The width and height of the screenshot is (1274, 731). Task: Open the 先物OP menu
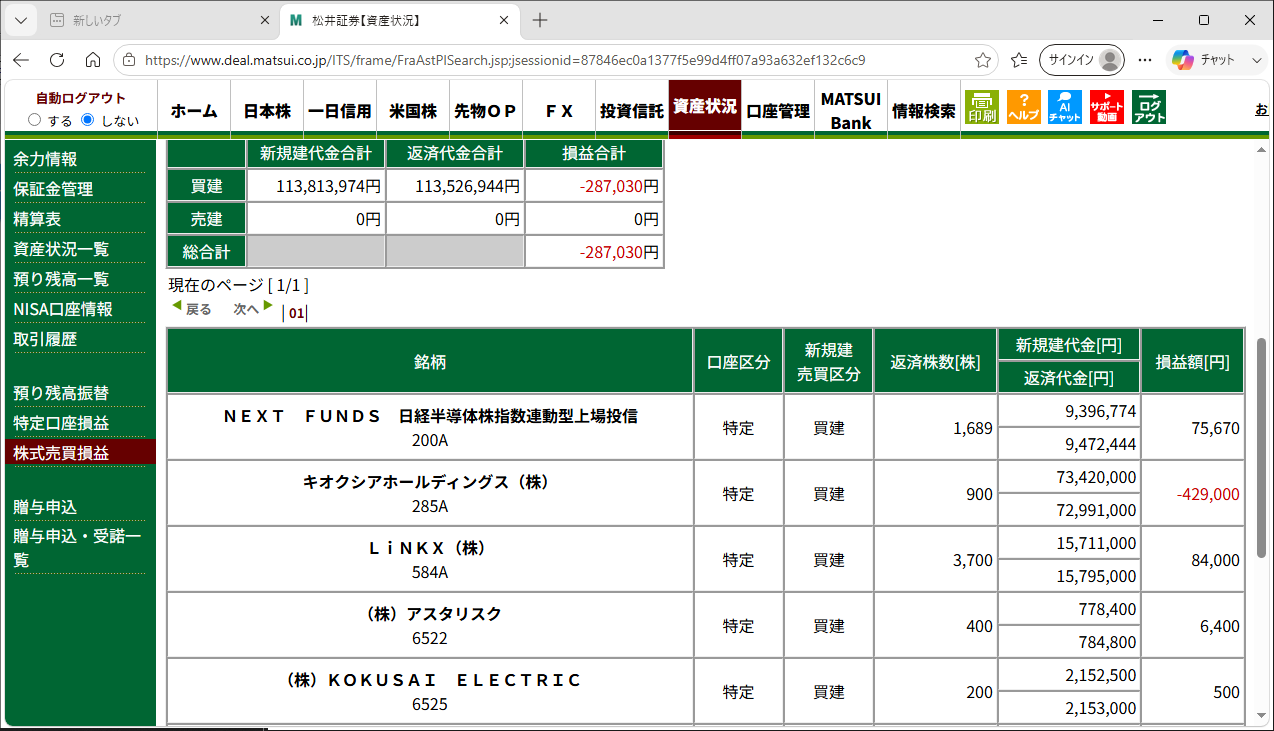485,111
